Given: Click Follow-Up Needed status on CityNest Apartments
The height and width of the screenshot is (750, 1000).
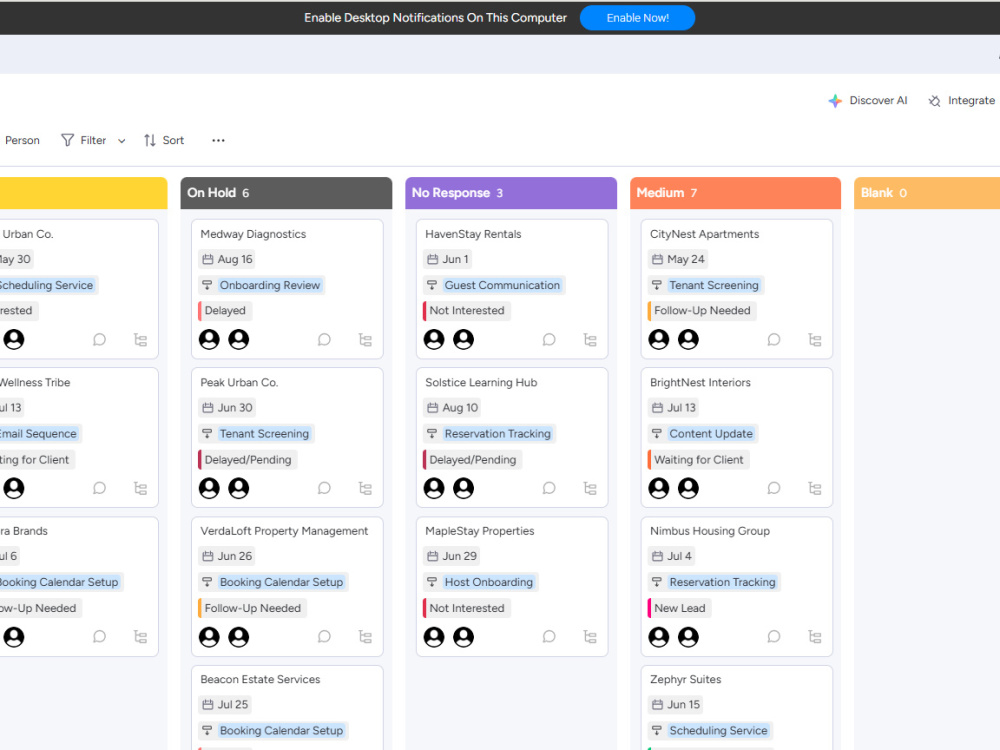Looking at the screenshot, I should click(x=702, y=311).
